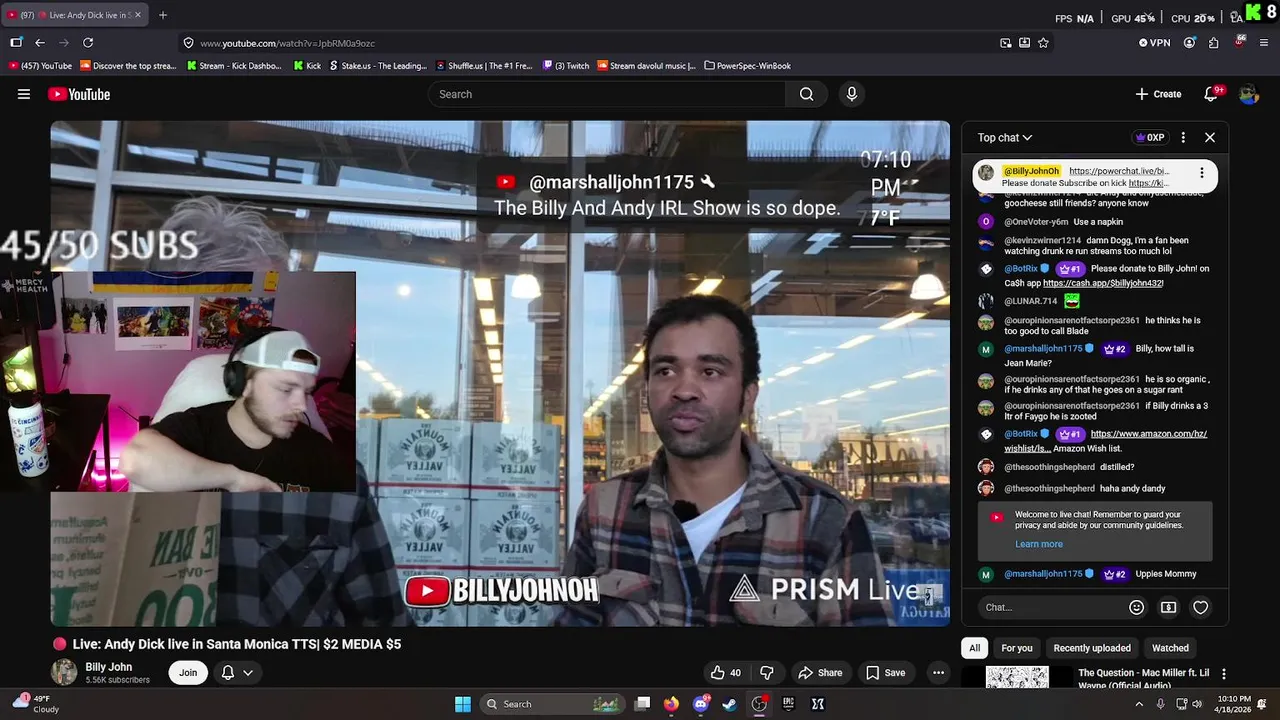This screenshot has width=1280, height=720.
Task: Expand the Top chat dropdown
Action: pos(1005,138)
